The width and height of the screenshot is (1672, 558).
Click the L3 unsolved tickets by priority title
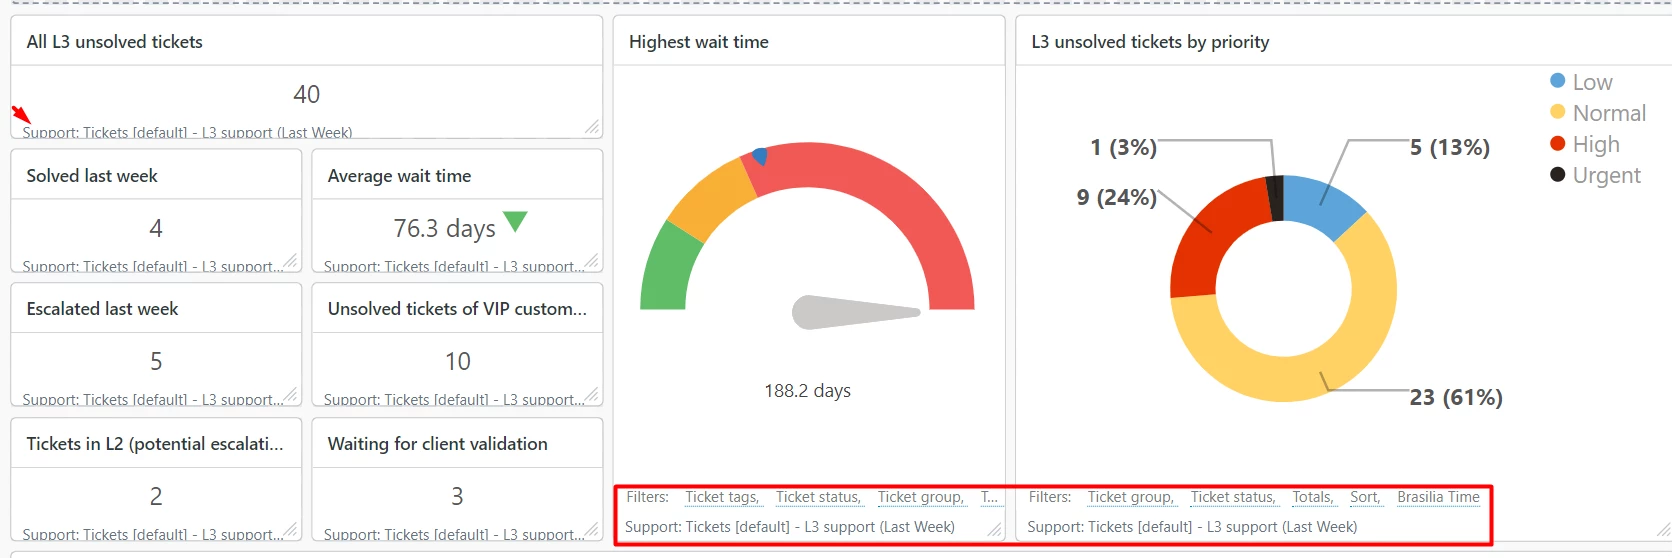(x=1150, y=42)
